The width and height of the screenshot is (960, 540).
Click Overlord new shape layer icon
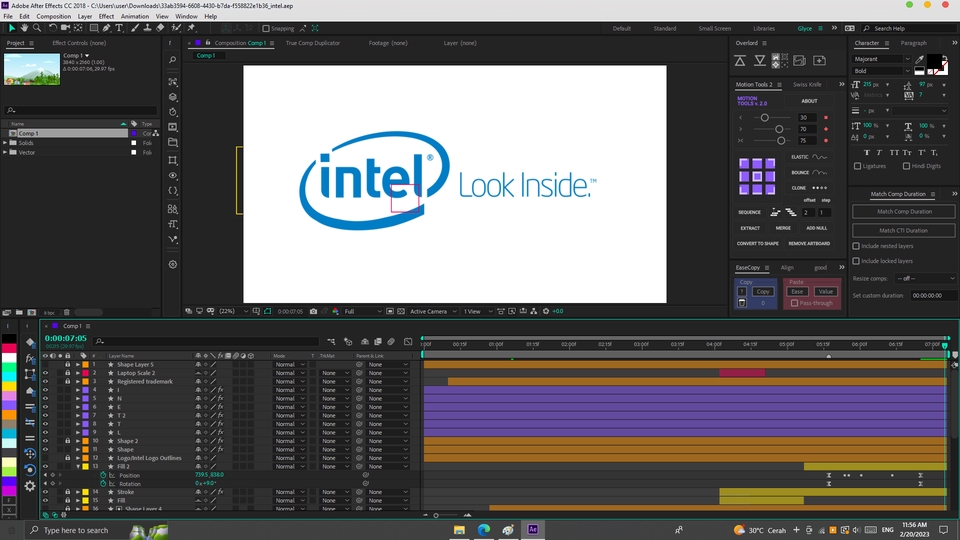[819, 61]
